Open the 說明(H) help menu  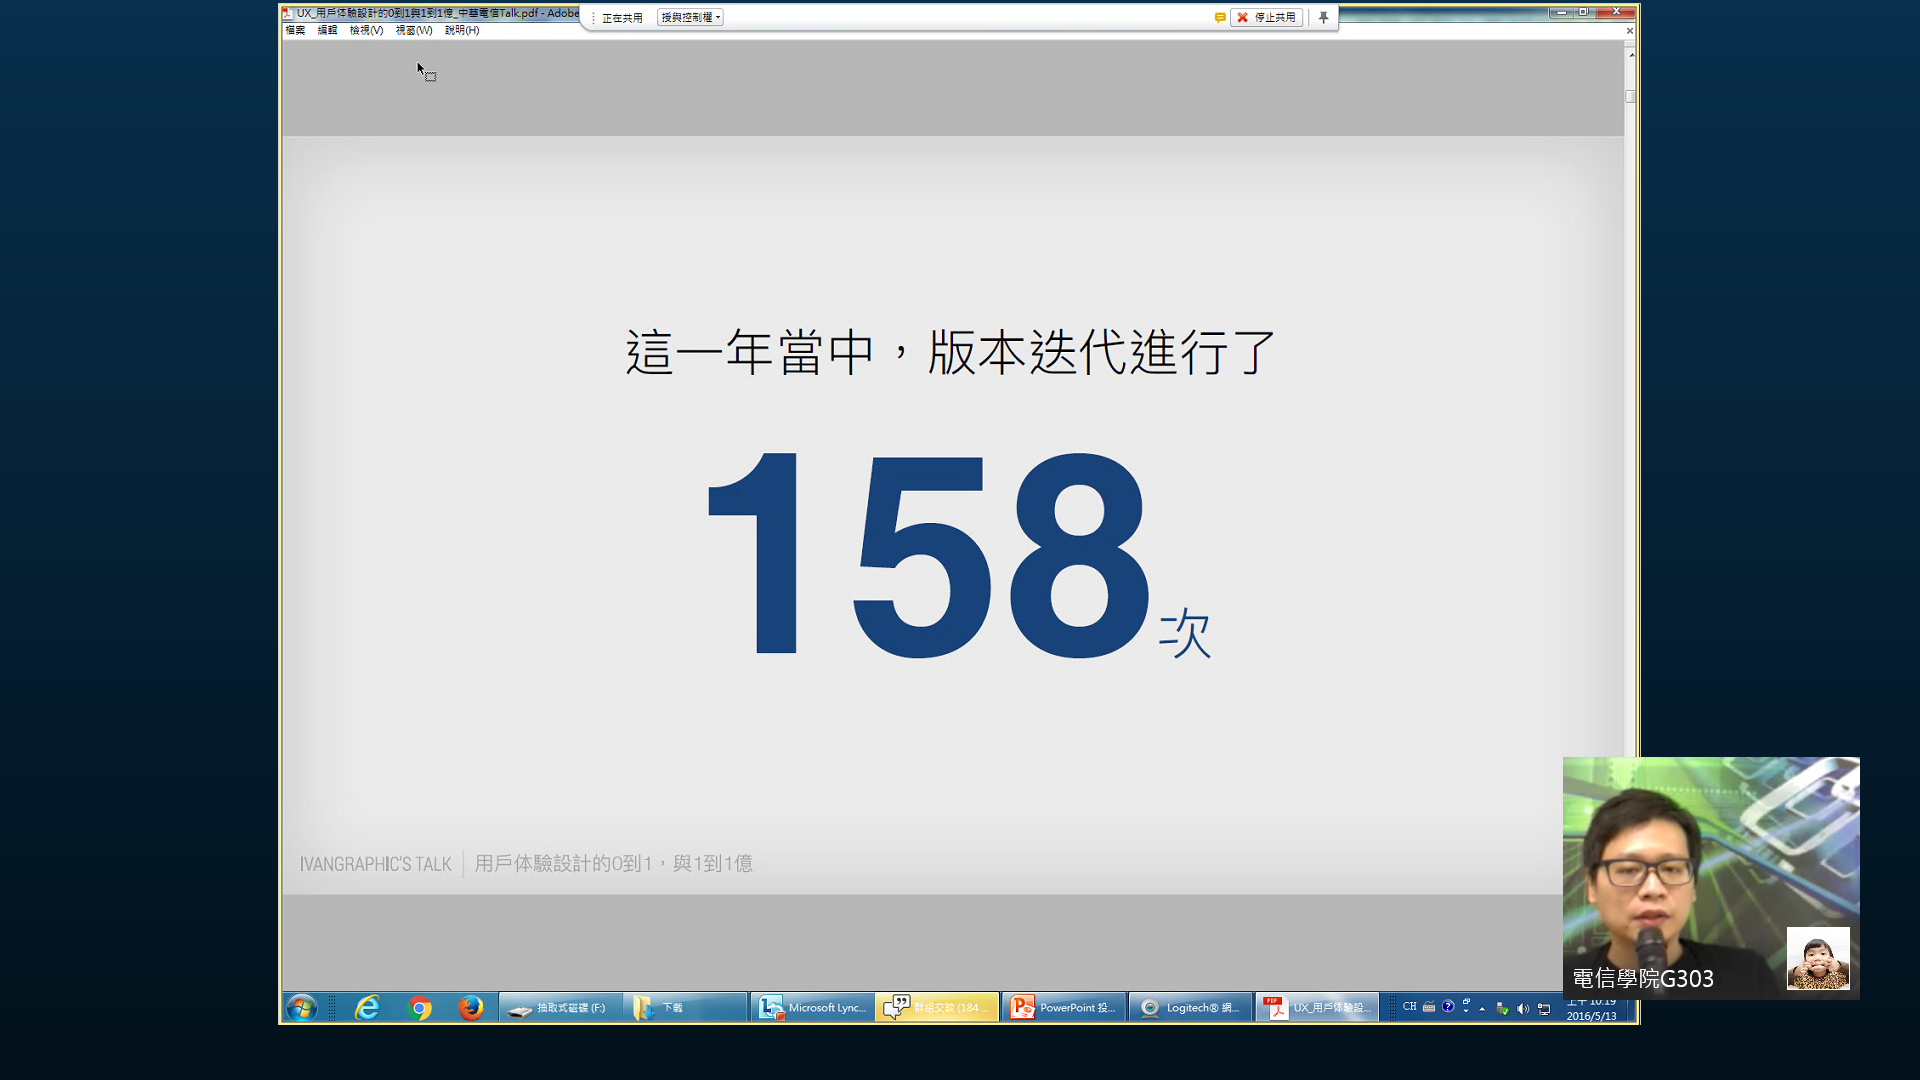click(461, 30)
